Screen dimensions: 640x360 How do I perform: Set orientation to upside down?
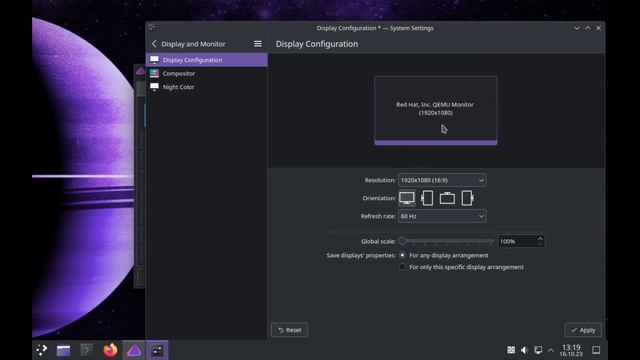coord(447,198)
